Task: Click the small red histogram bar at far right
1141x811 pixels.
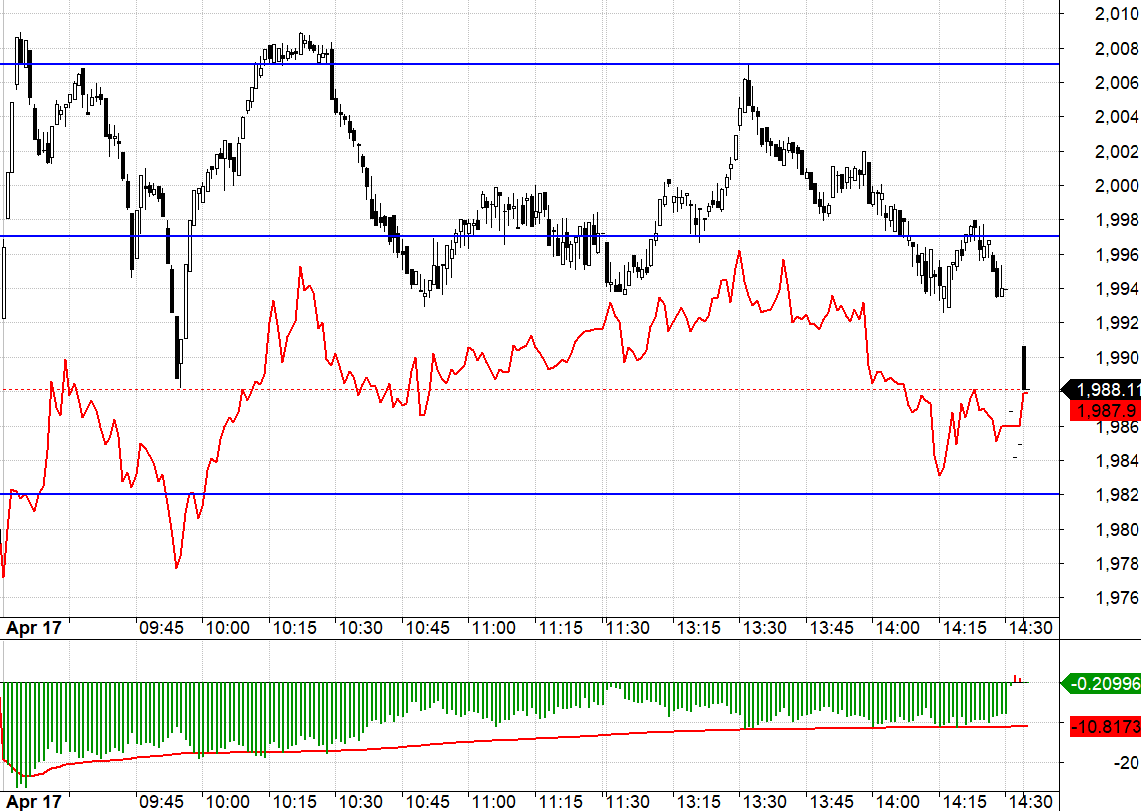Action: tap(1016, 679)
